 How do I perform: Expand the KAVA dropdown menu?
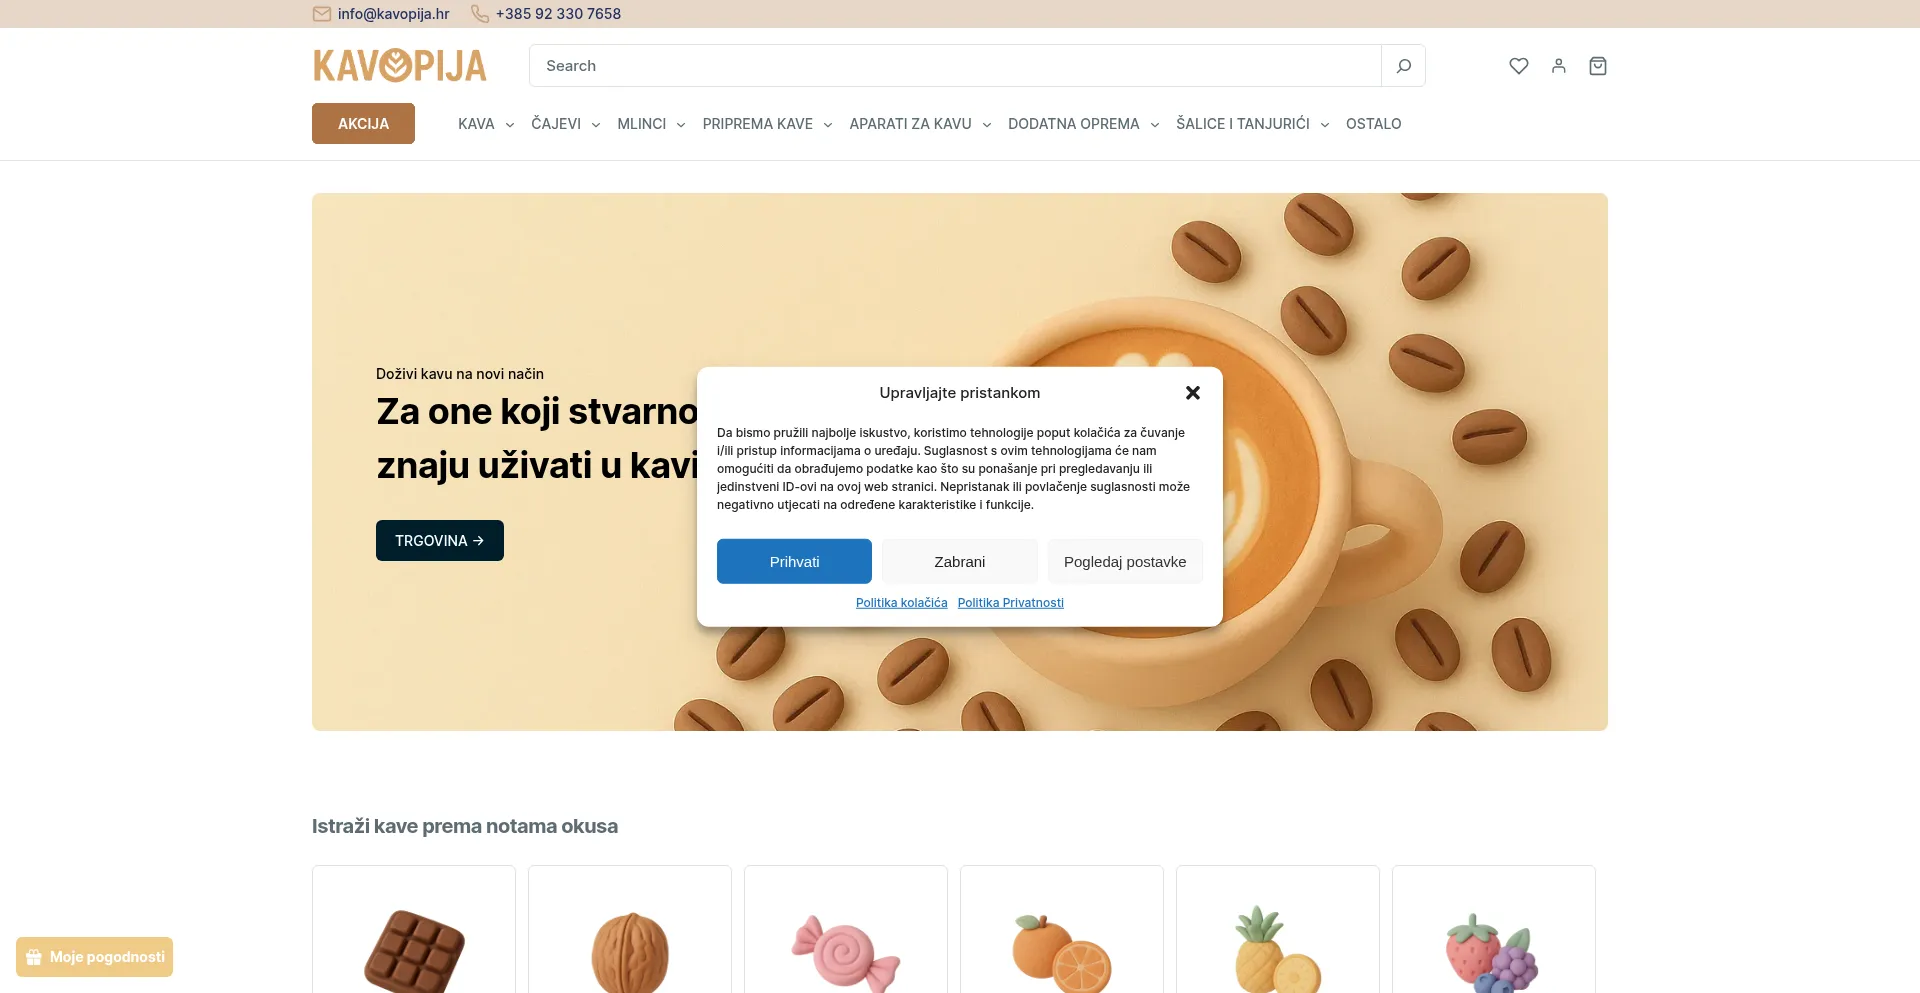coord(486,124)
